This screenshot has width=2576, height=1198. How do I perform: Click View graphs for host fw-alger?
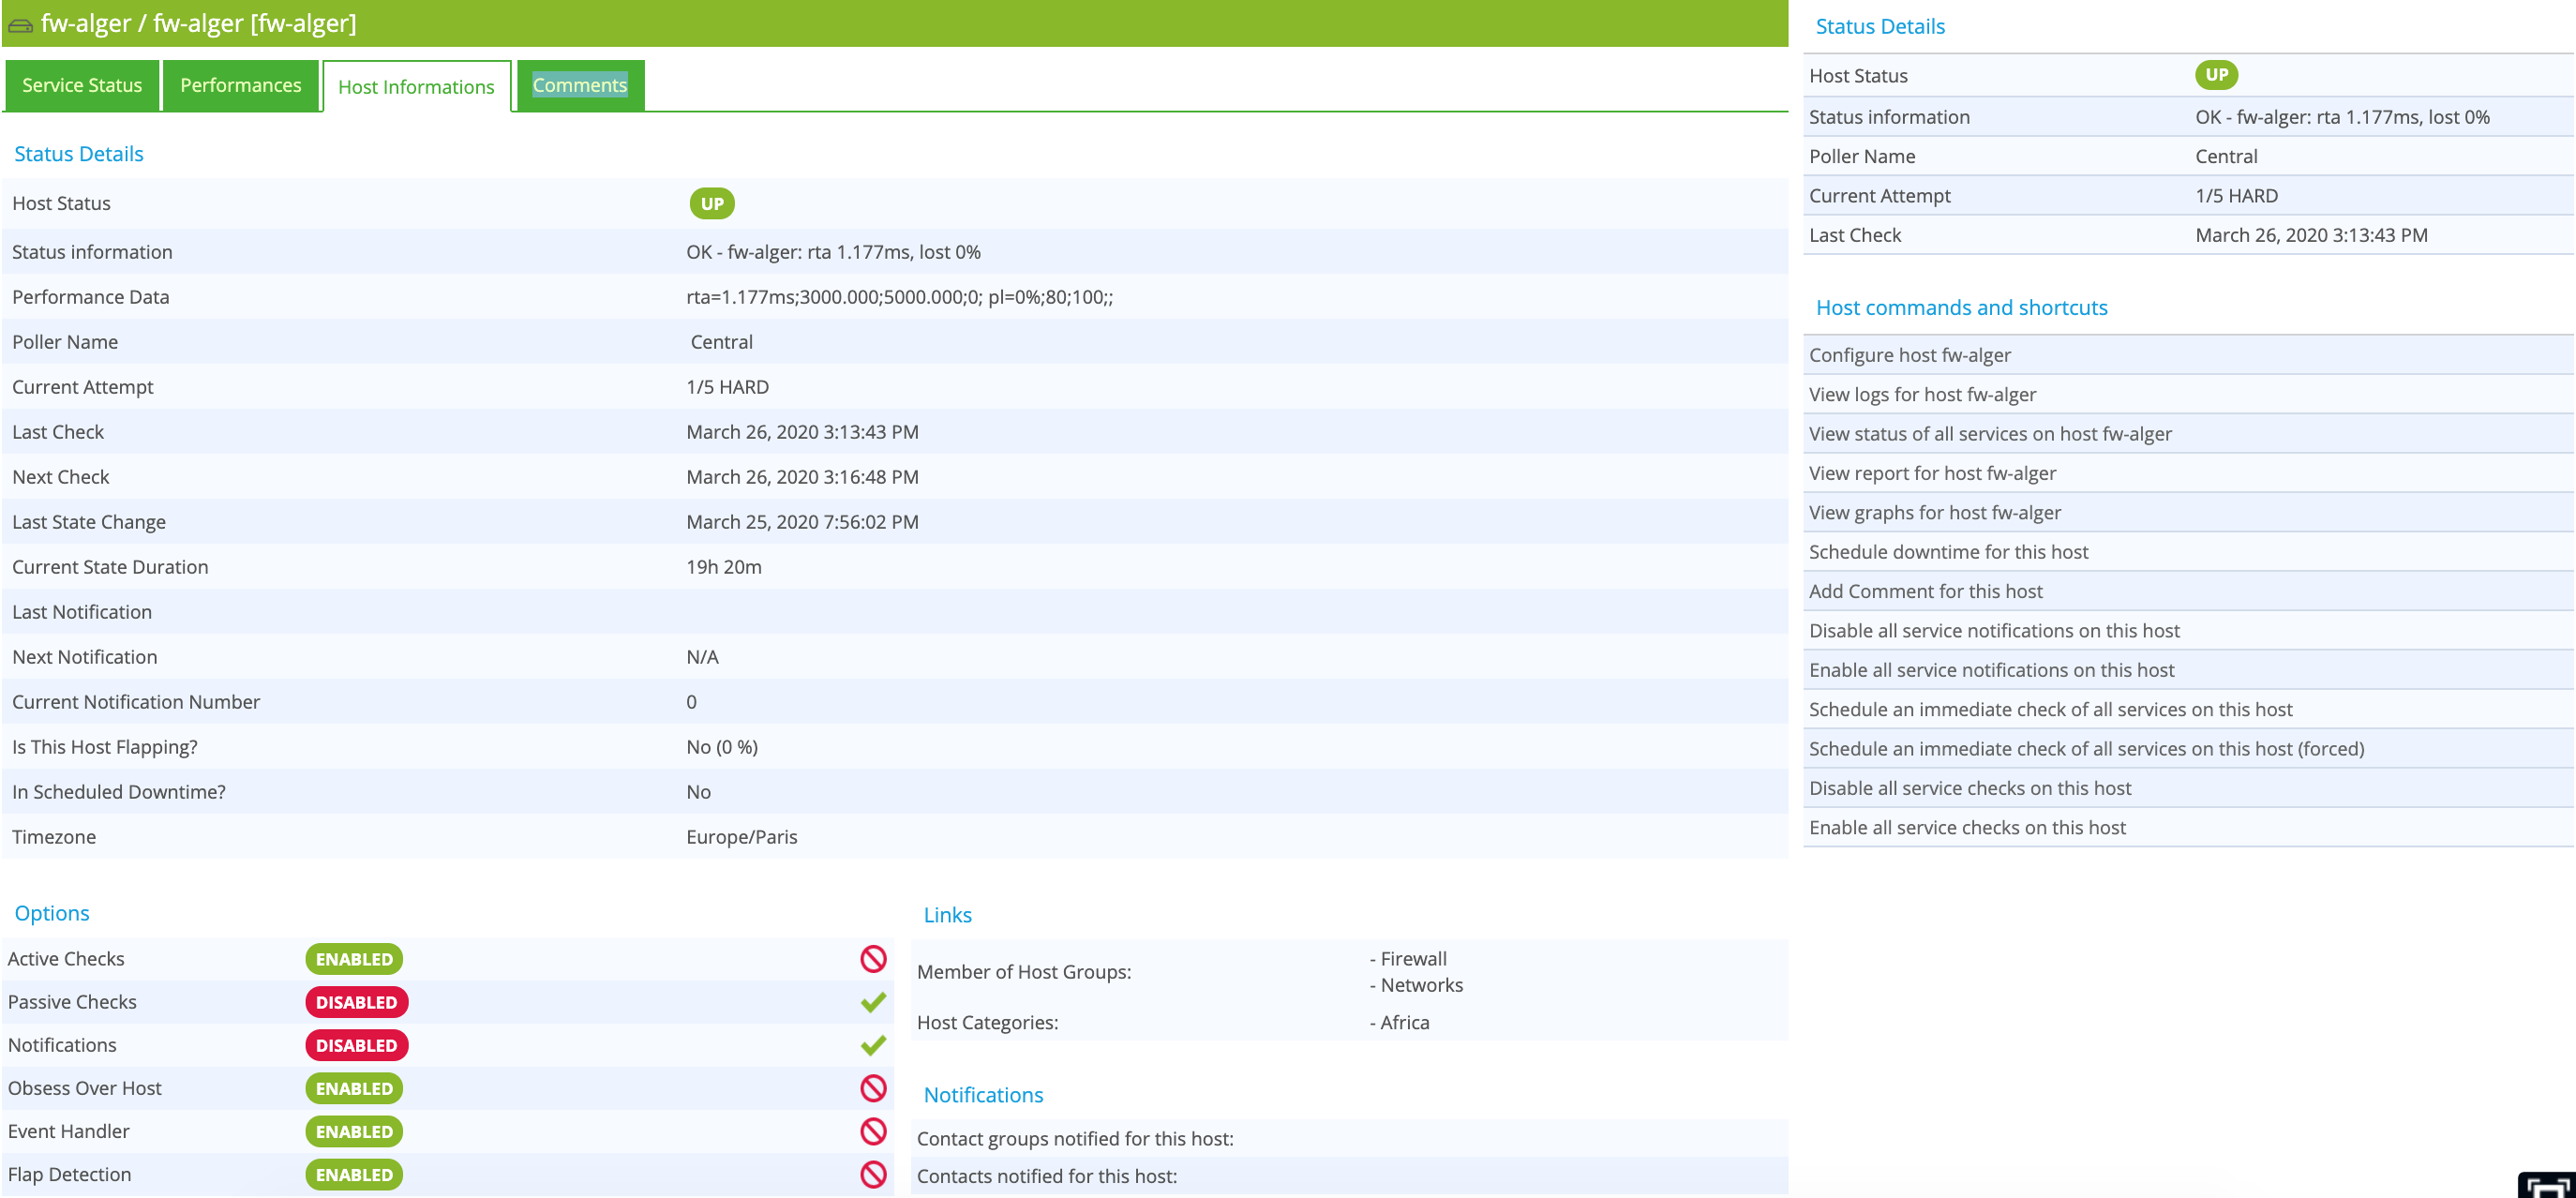point(1934,512)
